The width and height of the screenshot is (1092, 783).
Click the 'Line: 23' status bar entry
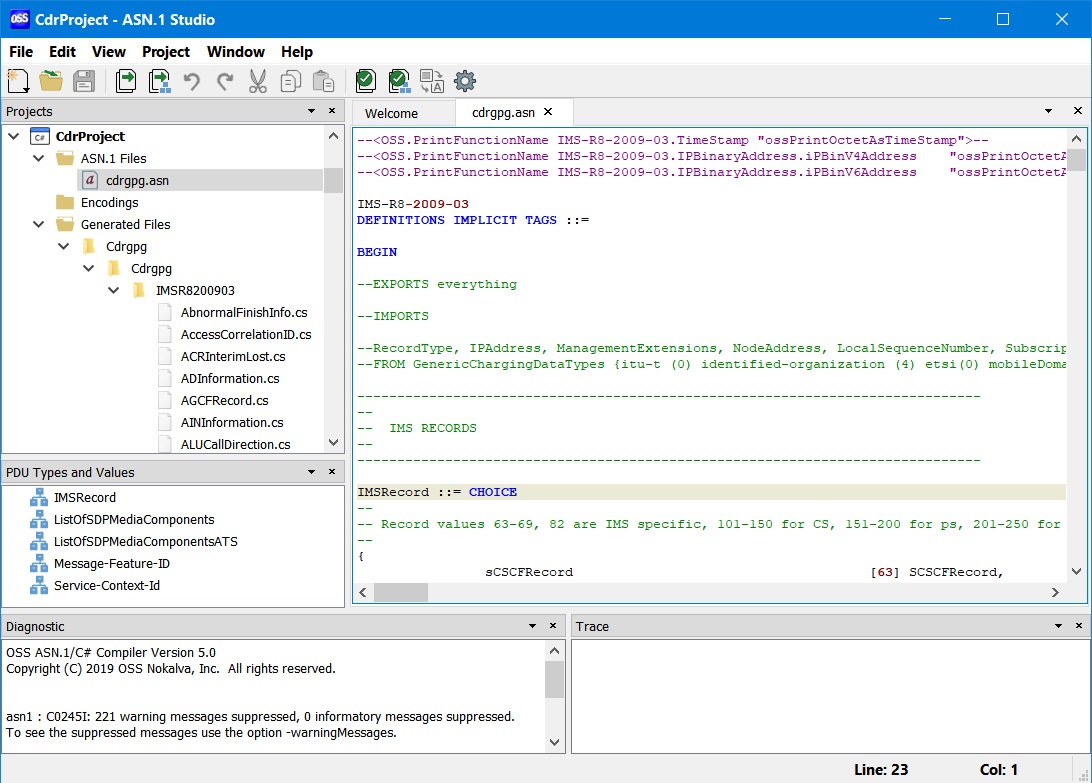881,770
